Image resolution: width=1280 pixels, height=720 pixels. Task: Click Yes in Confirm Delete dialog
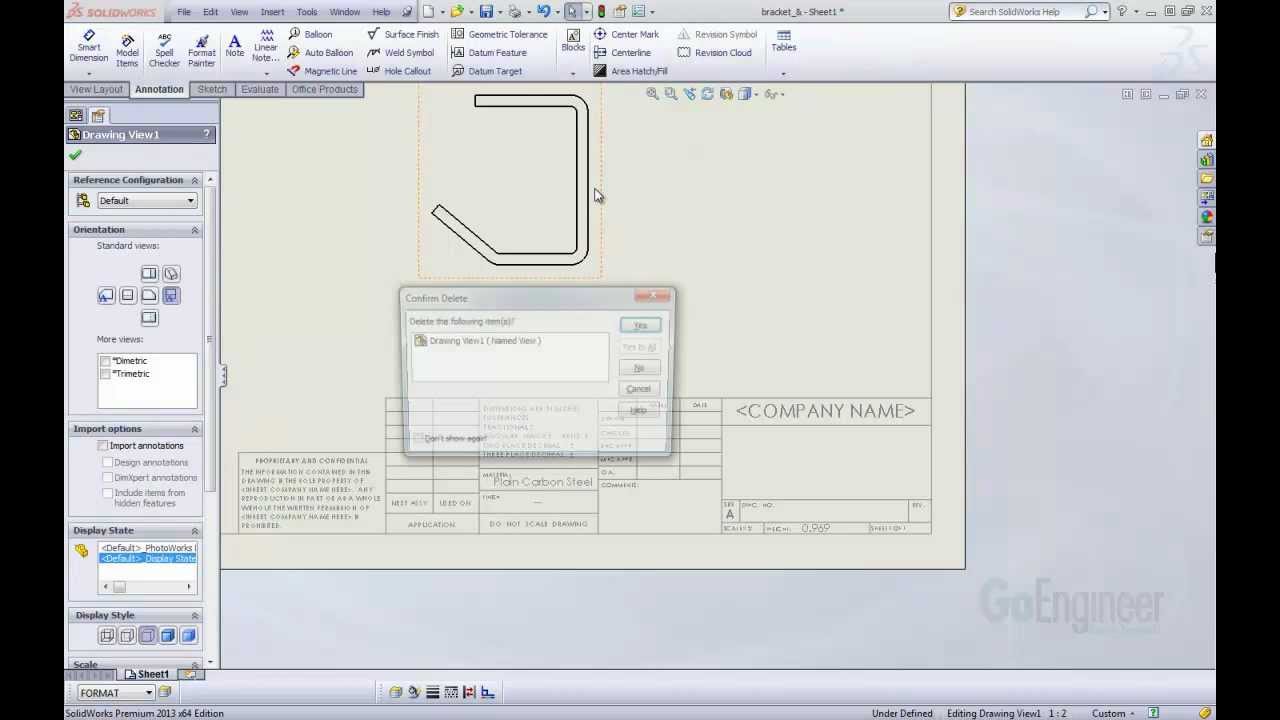(640, 325)
